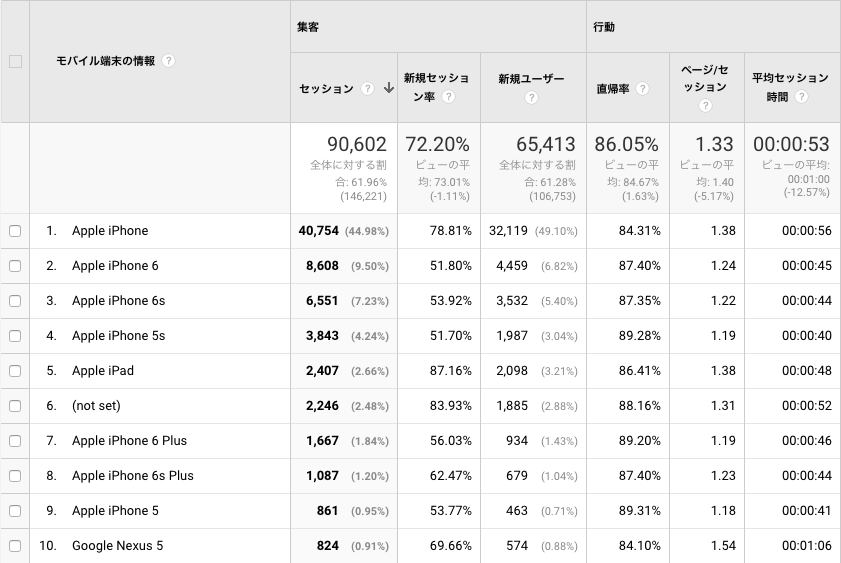Open help icon for 新規セッション率
This screenshot has height=563, width=841.
448,97
